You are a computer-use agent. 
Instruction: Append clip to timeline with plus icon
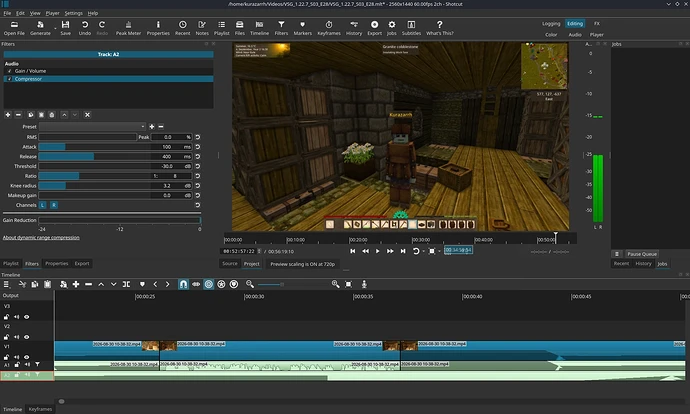point(76,284)
